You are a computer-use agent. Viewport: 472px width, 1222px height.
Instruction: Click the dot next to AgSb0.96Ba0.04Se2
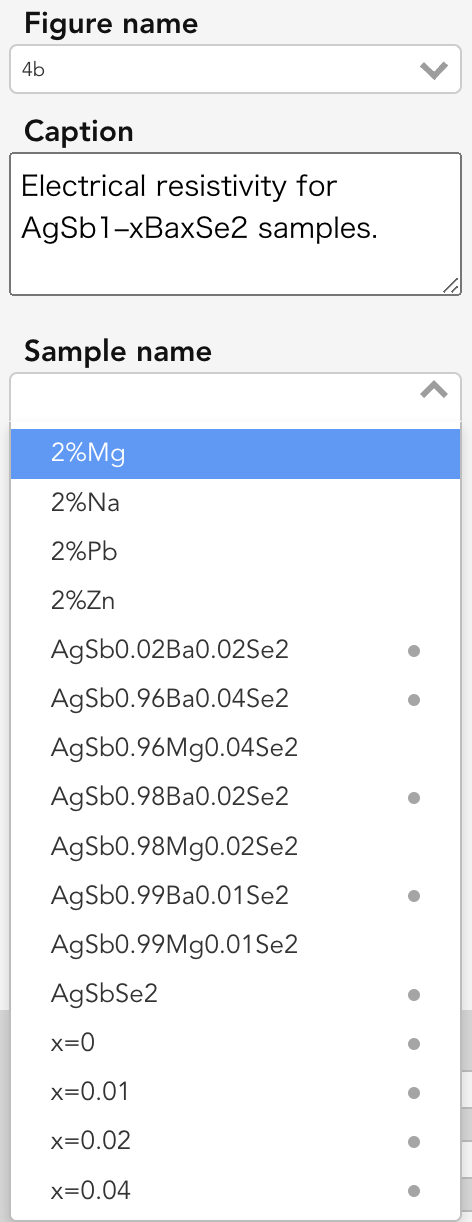[x=414, y=700]
